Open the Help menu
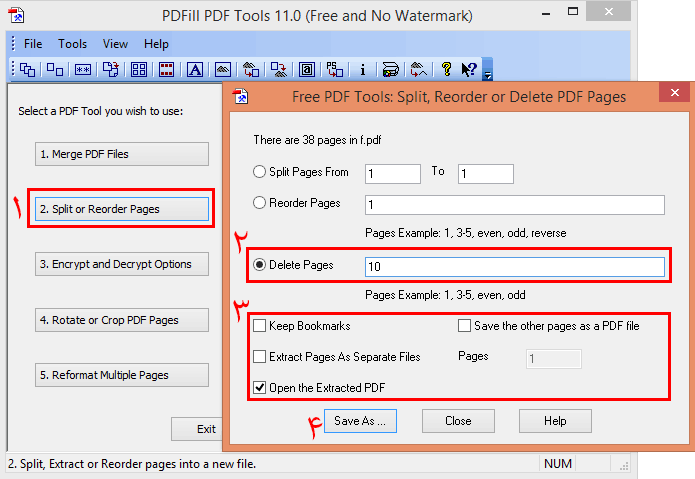 click(156, 44)
